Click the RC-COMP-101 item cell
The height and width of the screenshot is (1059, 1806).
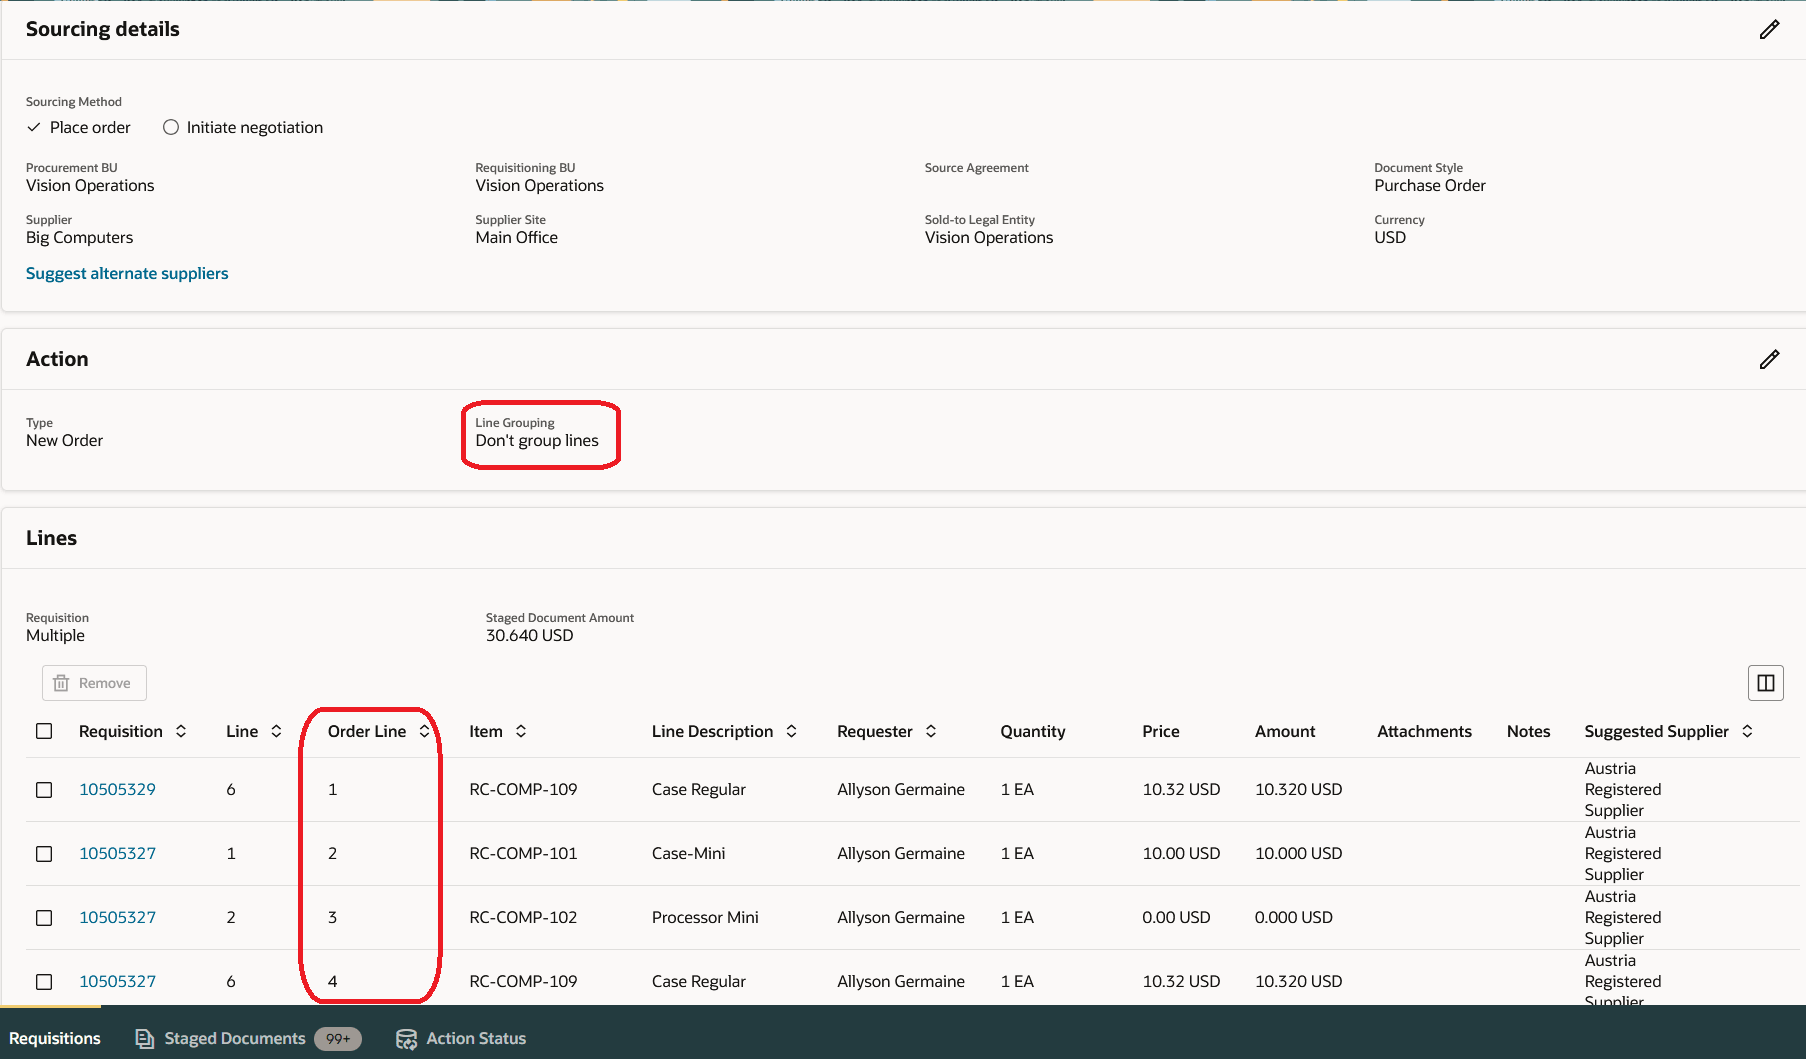pyautogui.click(x=523, y=853)
